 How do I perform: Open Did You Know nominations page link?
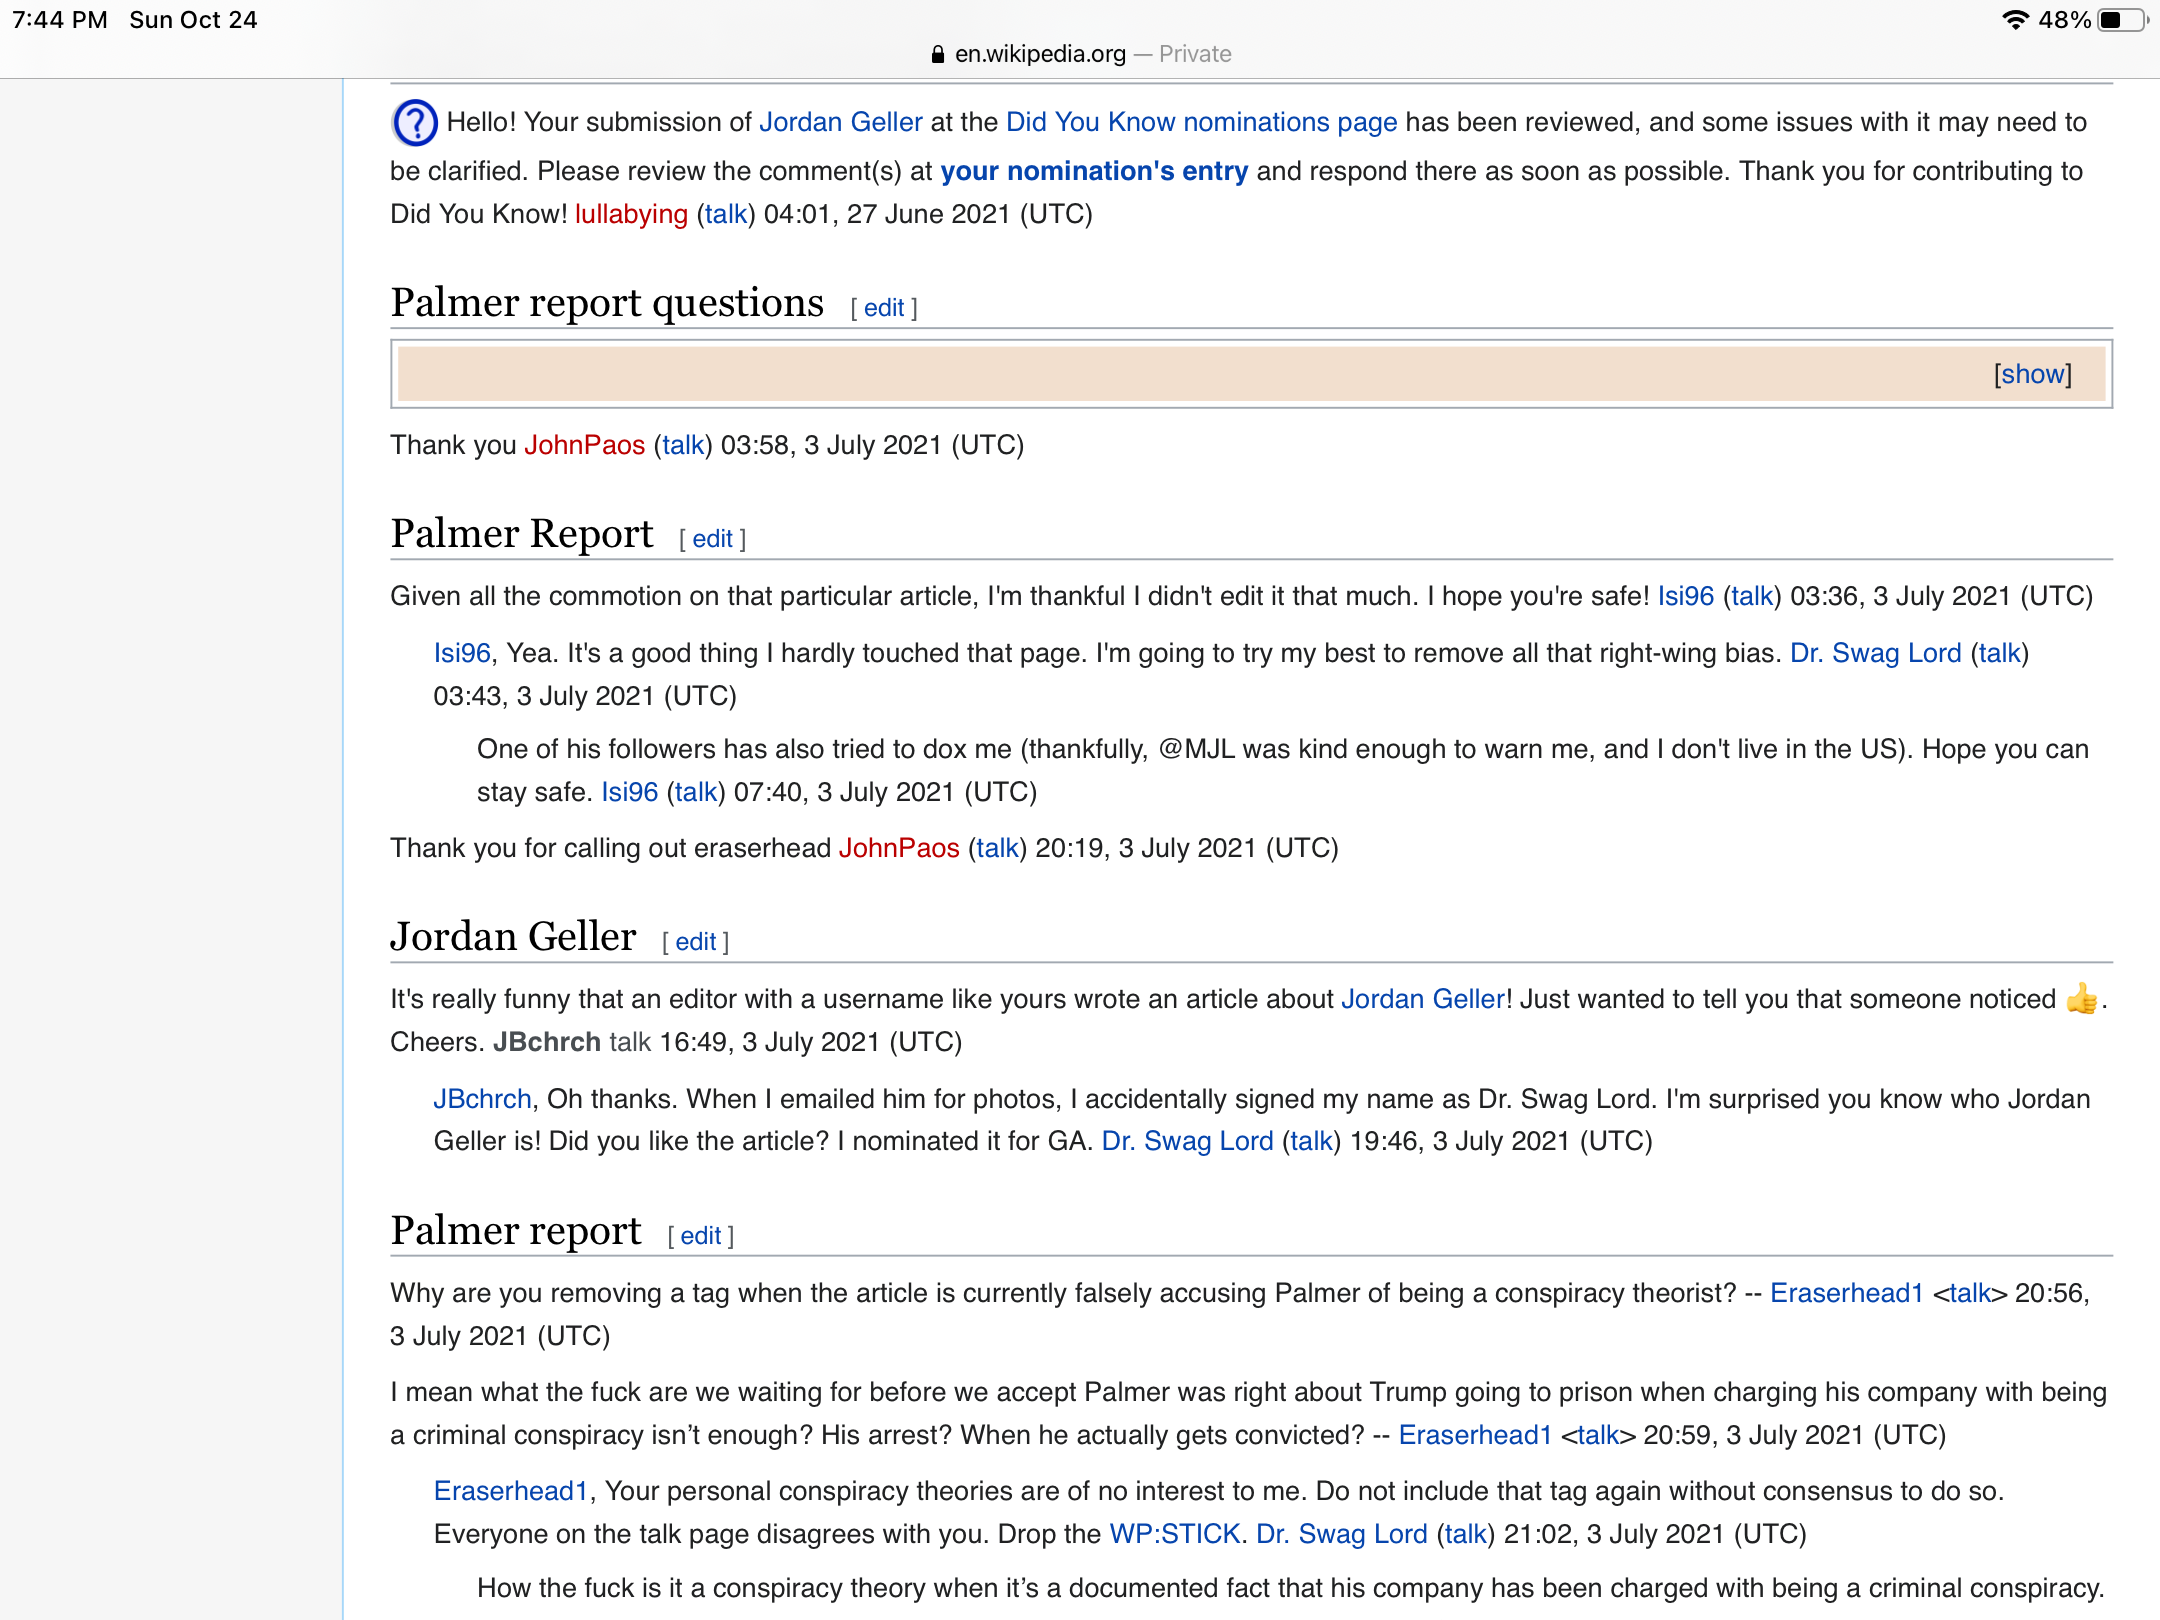pyautogui.click(x=1201, y=122)
